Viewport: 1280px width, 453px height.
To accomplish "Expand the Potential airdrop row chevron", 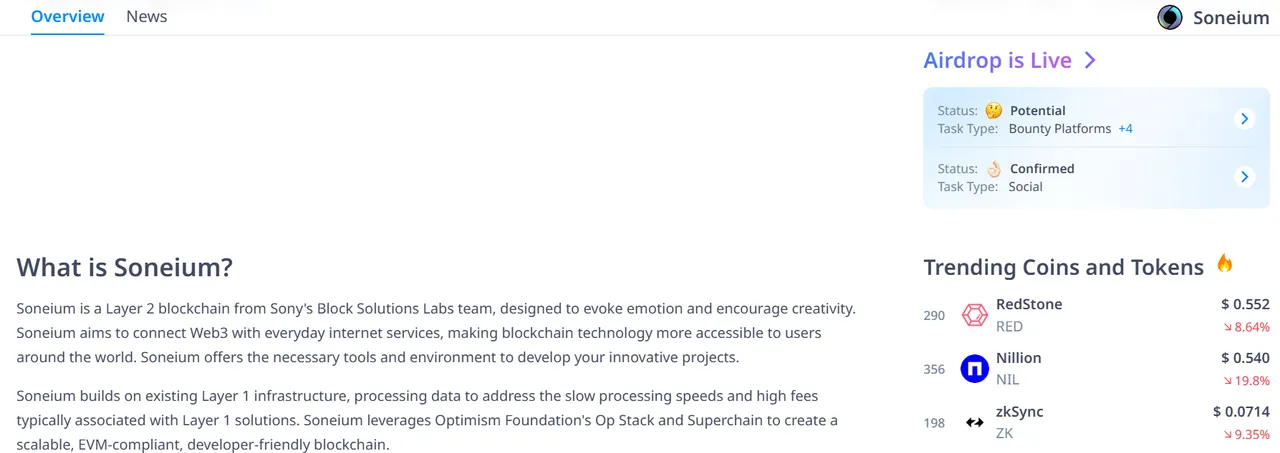I will click(1245, 119).
